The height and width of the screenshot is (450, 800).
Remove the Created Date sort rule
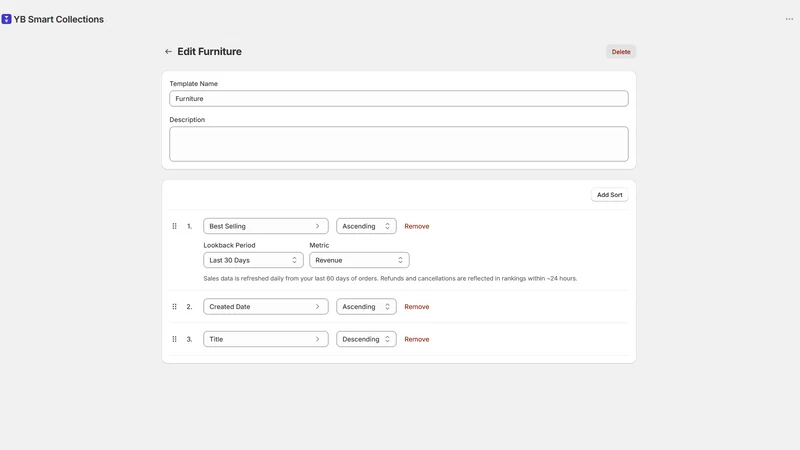(417, 307)
